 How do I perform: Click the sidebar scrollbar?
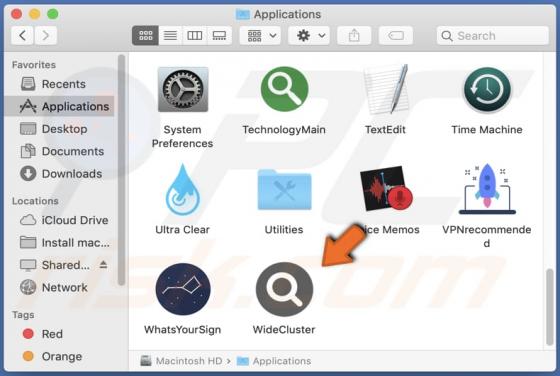point(121,170)
